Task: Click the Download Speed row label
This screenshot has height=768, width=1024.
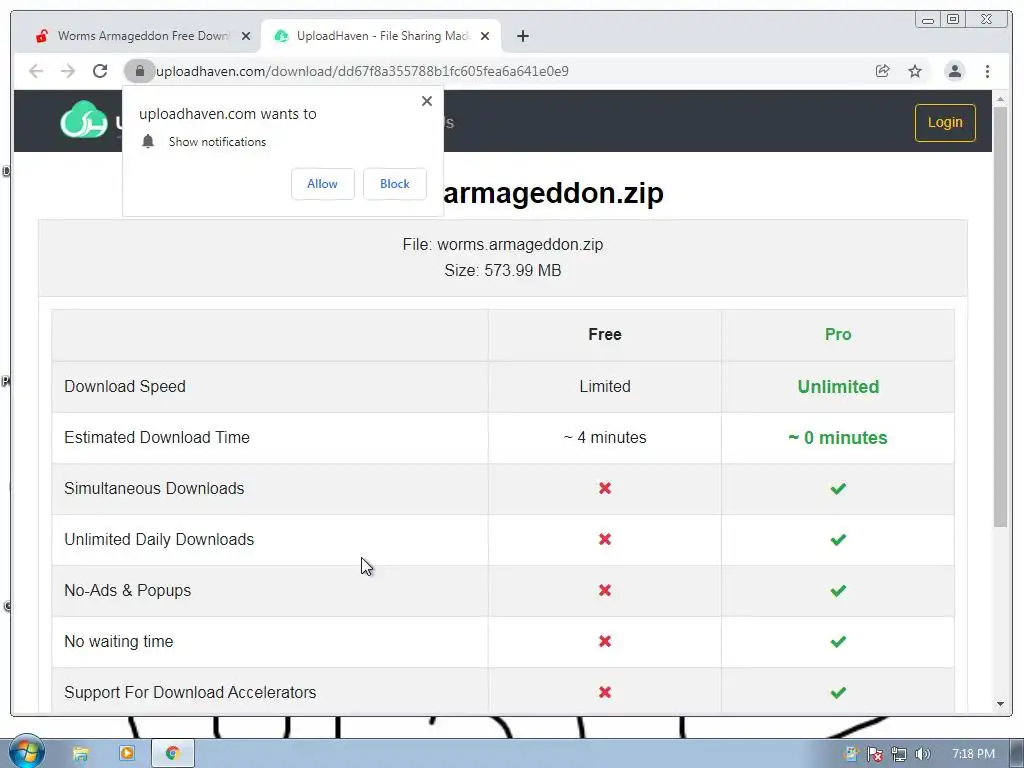Action: [x=125, y=387]
